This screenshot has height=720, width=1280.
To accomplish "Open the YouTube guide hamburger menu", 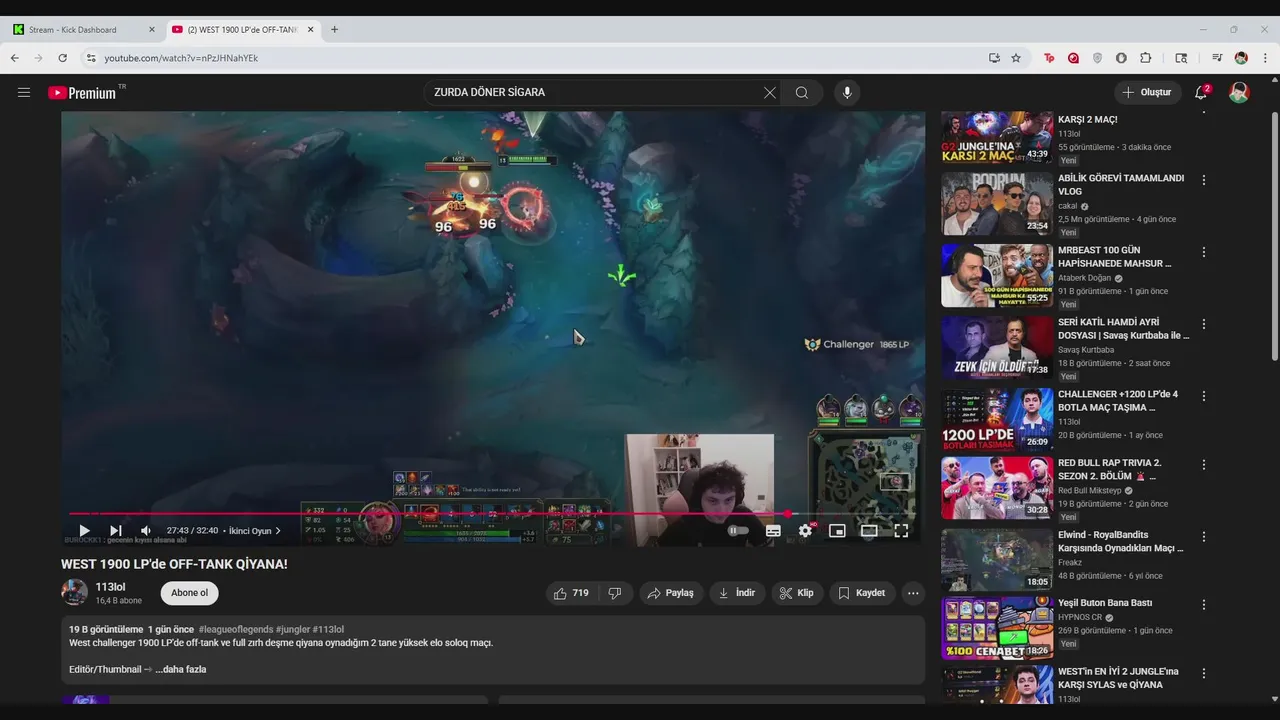I will point(24,92).
